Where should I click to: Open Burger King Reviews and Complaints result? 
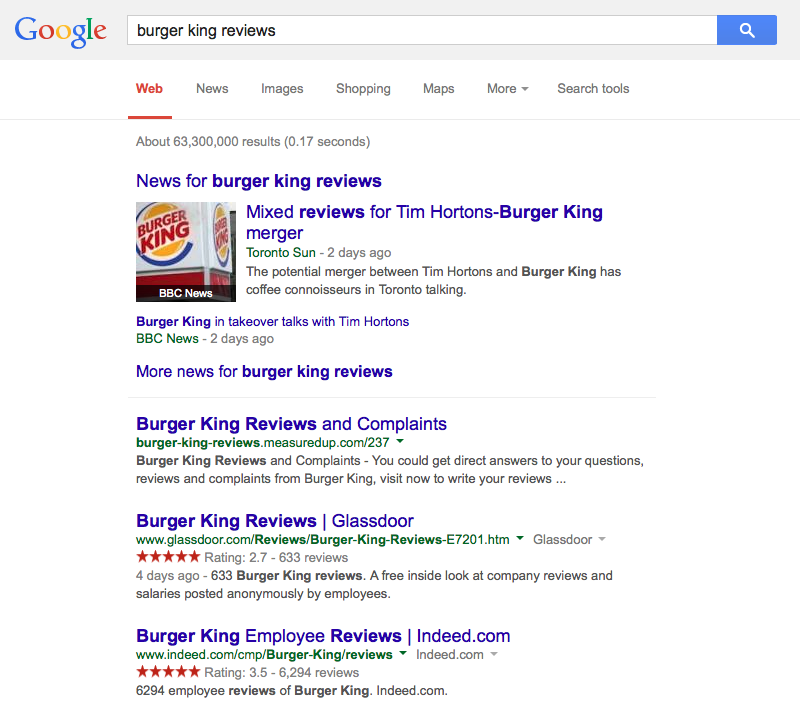point(291,424)
